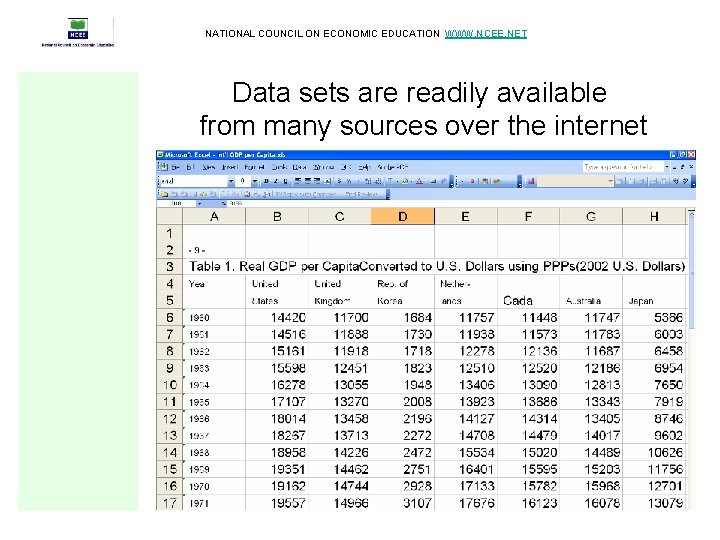Select cell with value 16401
The height and width of the screenshot is (540, 720).
[466, 469]
